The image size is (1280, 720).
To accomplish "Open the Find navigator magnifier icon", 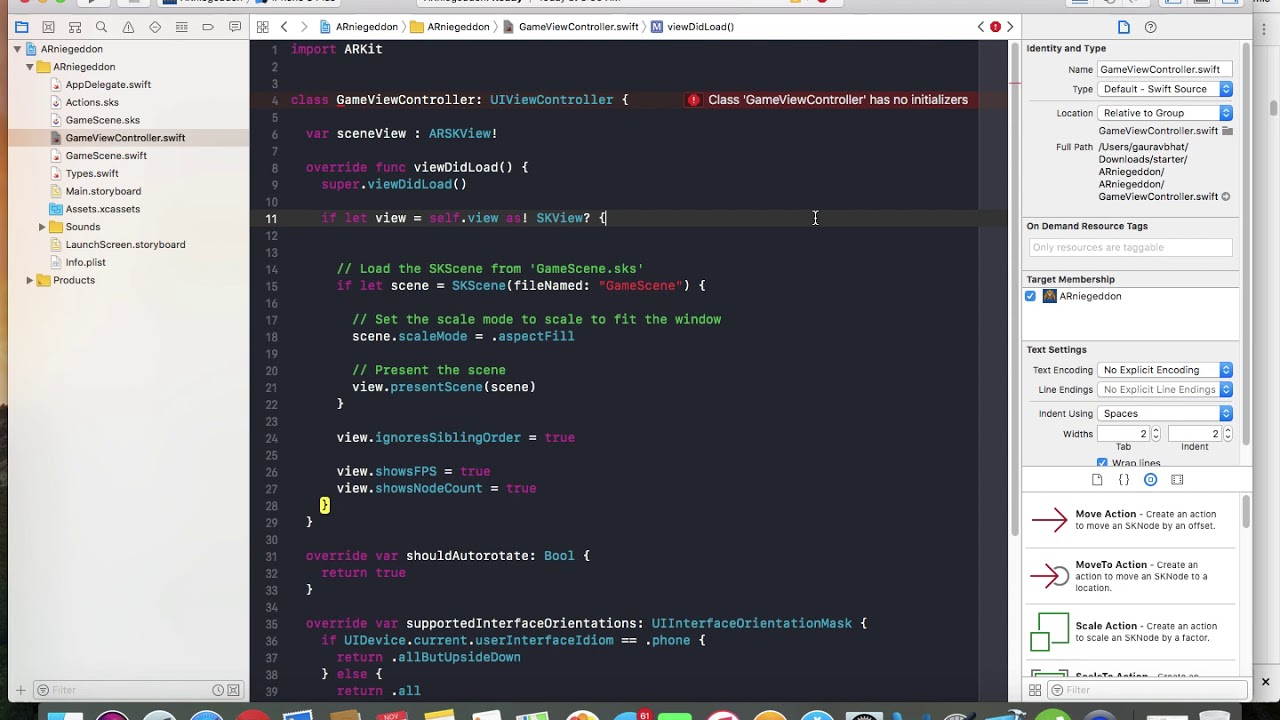I will point(101,27).
